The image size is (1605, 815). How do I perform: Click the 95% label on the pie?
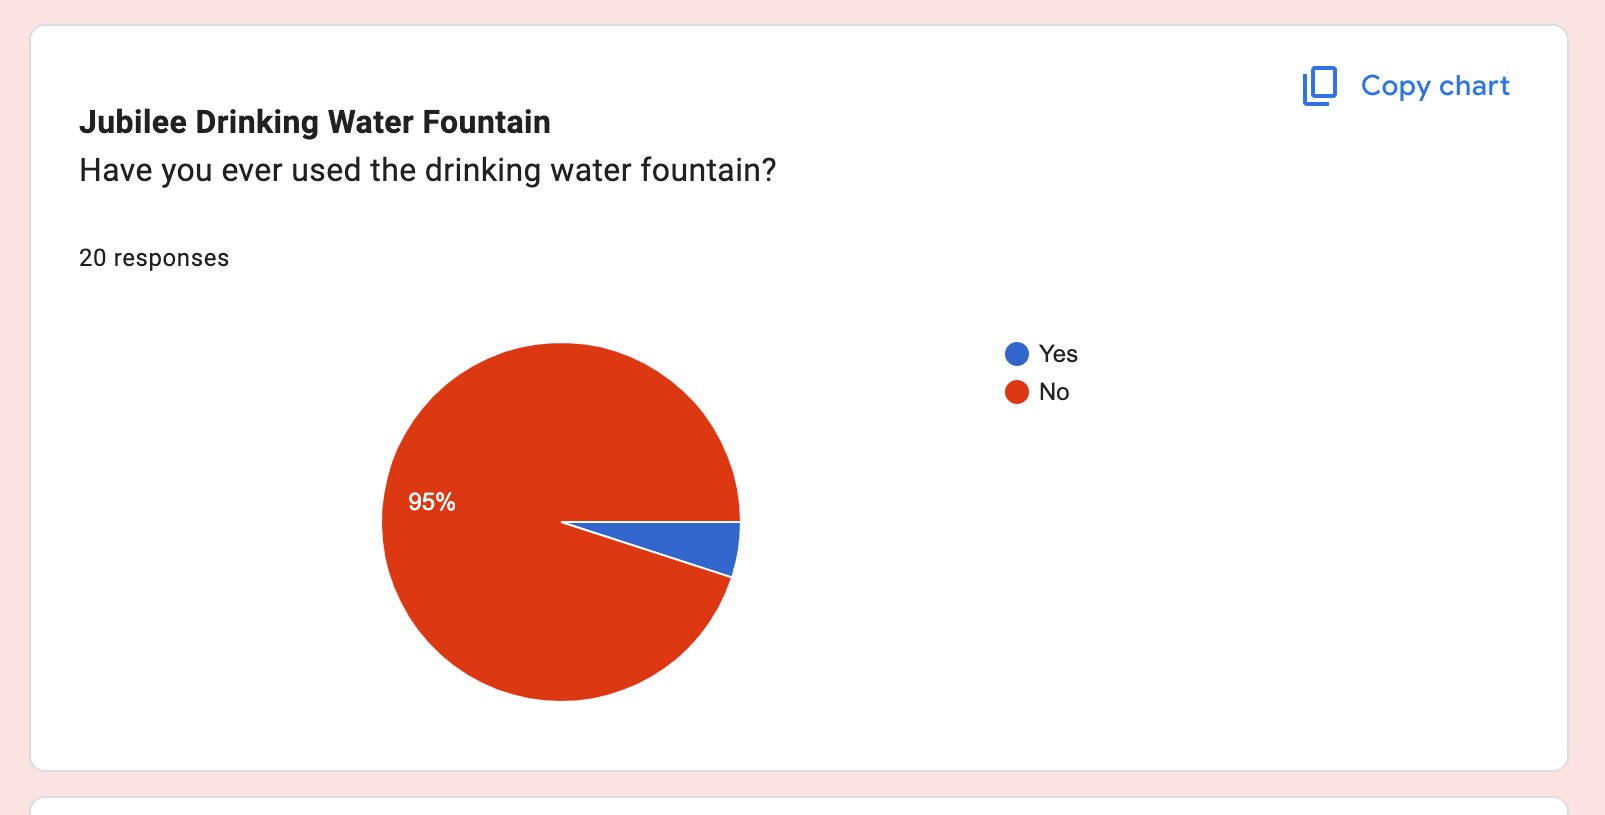(x=432, y=502)
